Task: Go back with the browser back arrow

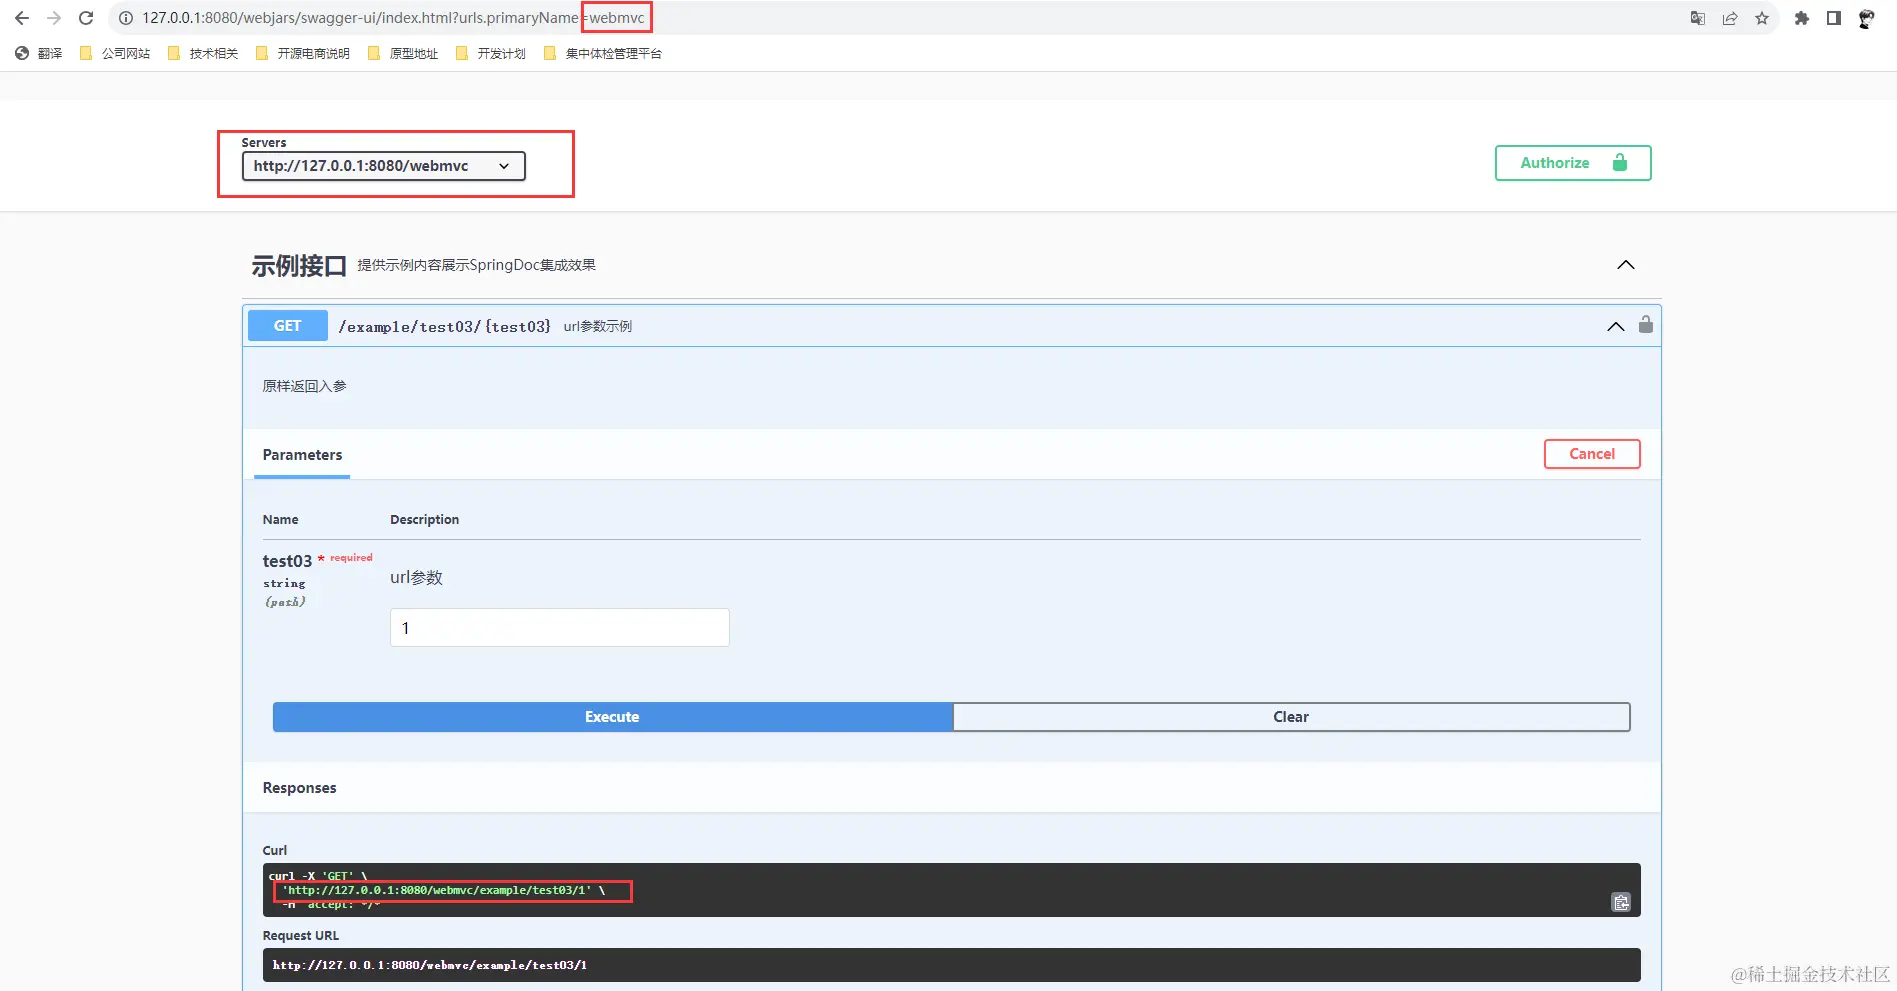Action: coord(22,18)
